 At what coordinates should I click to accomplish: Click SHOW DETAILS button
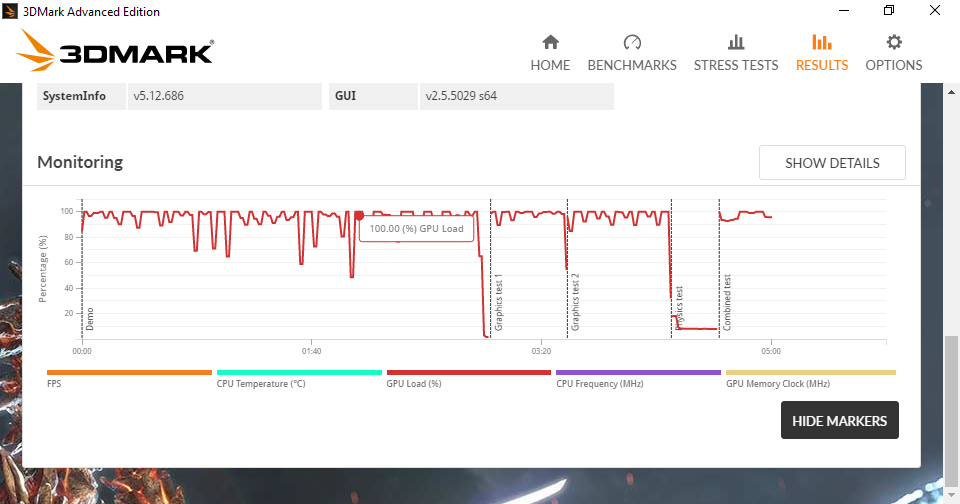pos(832,163)
